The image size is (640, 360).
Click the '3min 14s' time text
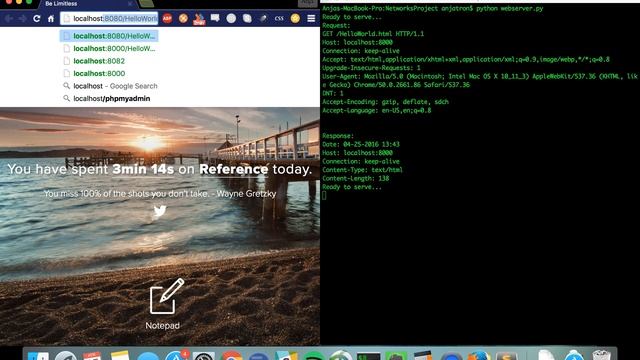coord(143,169)
